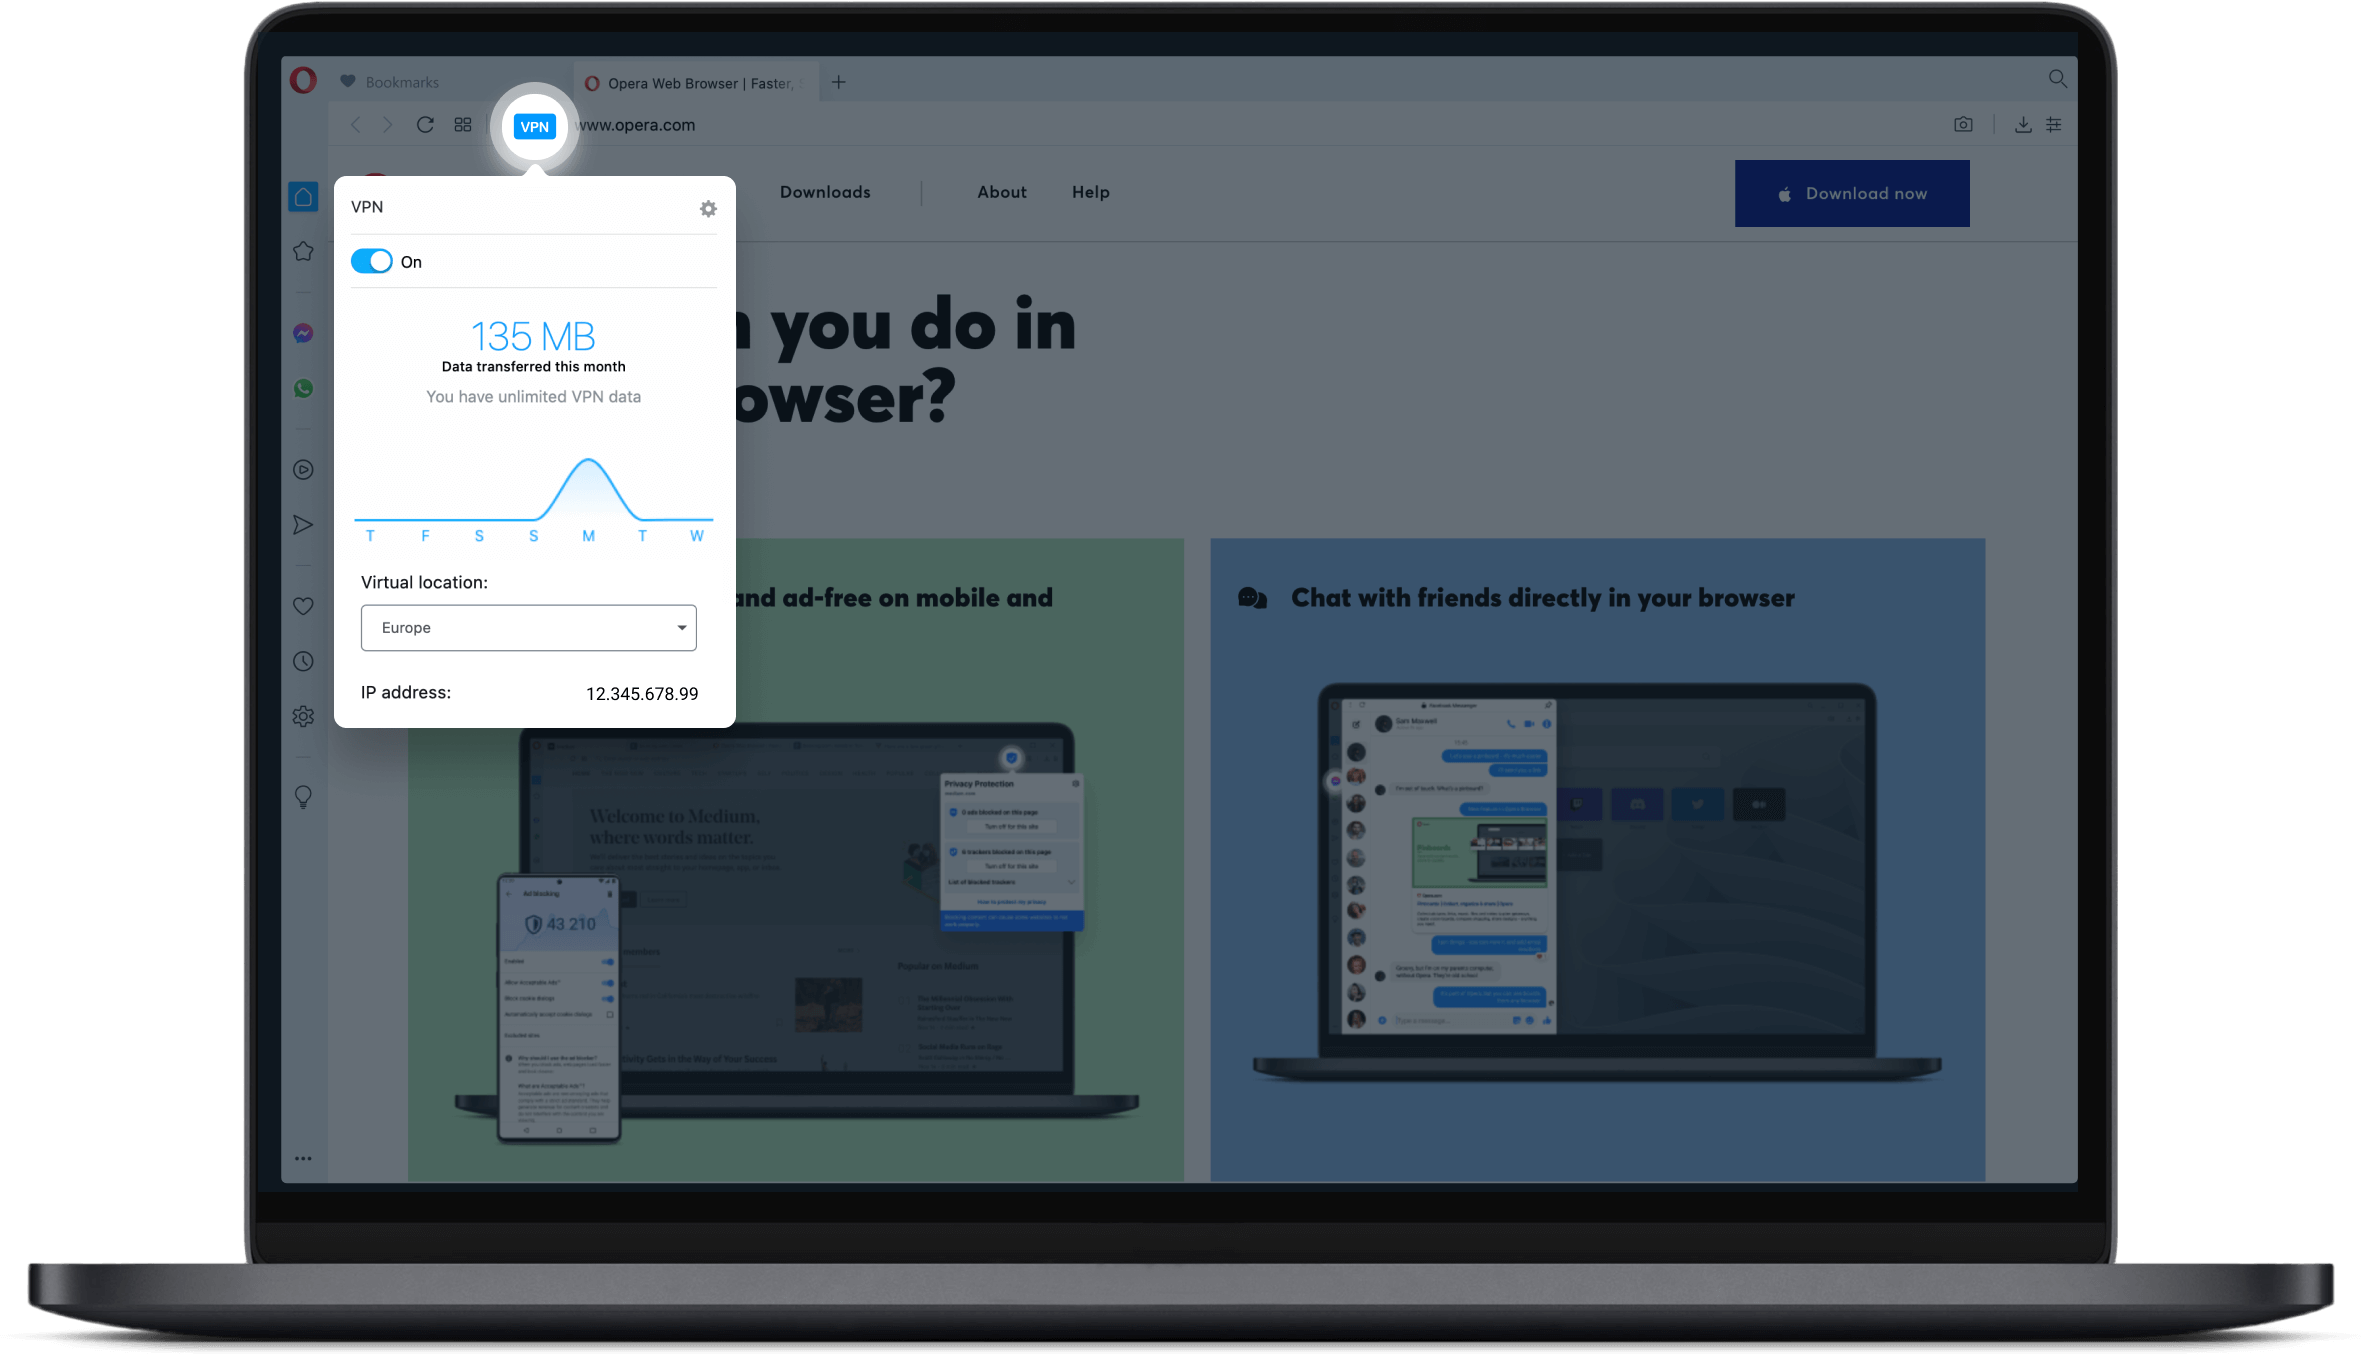Click the VPN settings gear icon
The width and height of the screenshot is (2362, 1354).
707,208
